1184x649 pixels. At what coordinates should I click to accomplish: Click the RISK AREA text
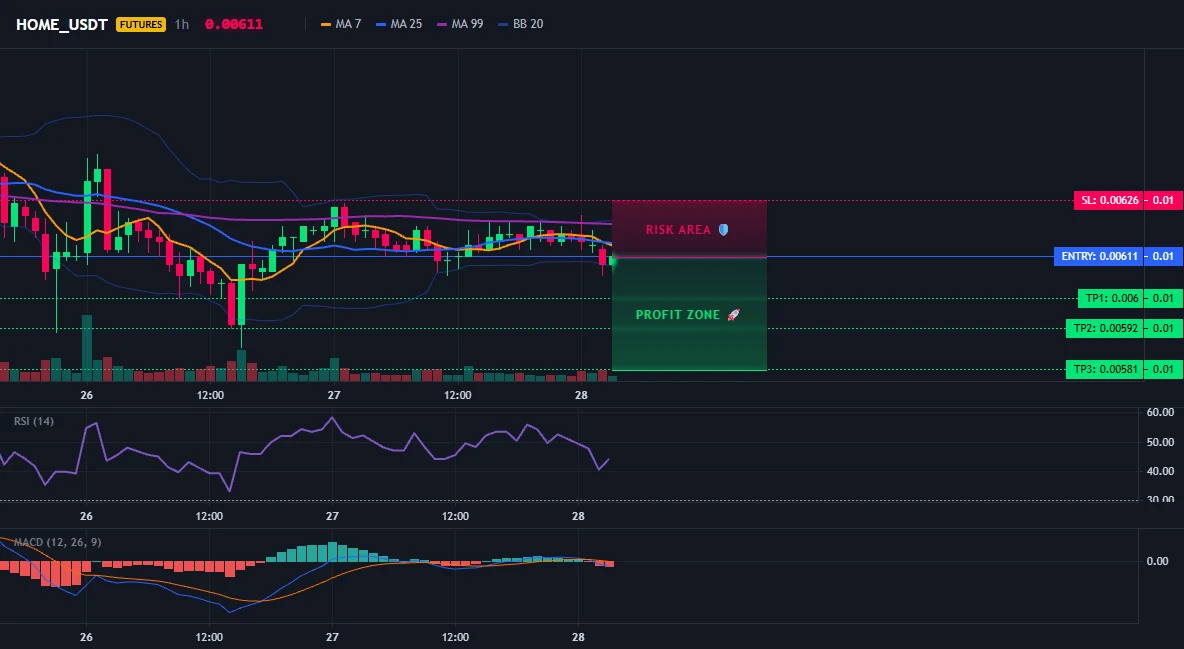tap(678, 230)
